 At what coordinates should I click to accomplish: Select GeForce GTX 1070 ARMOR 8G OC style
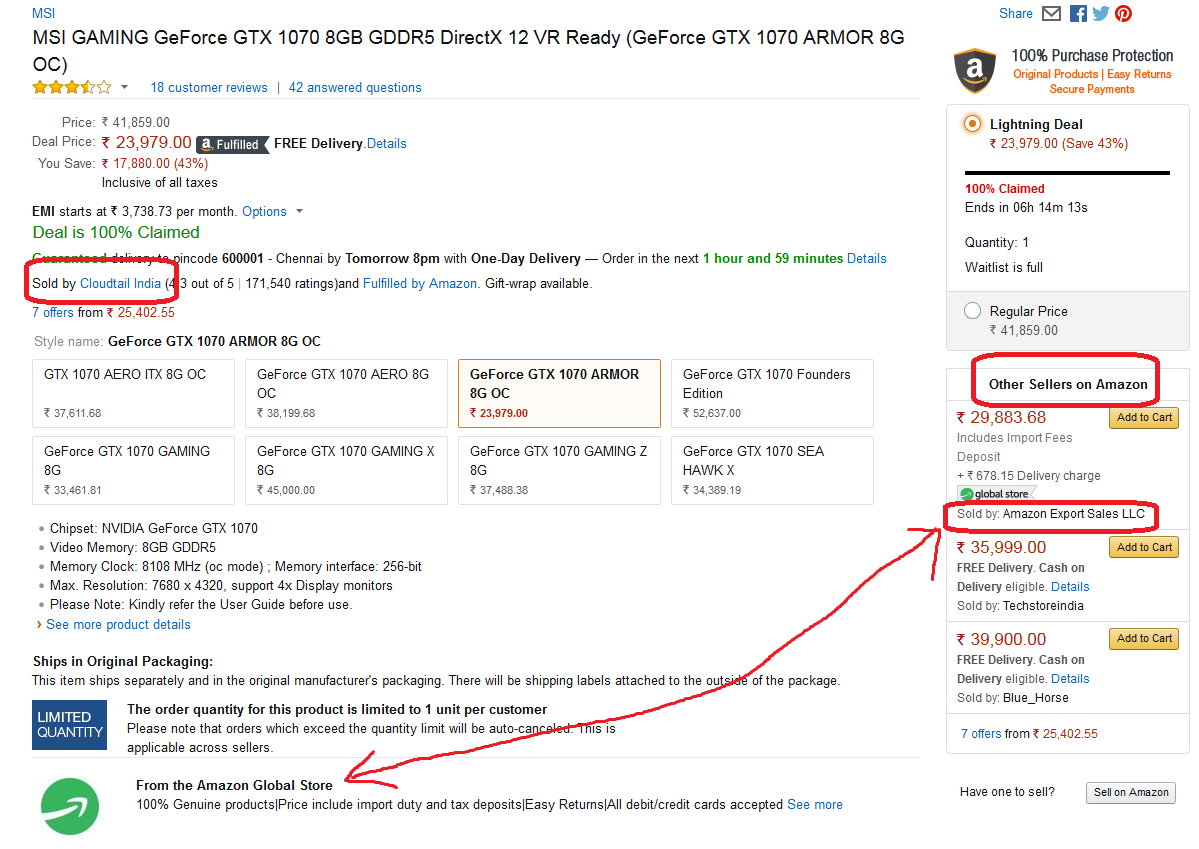tap(559, 393)
